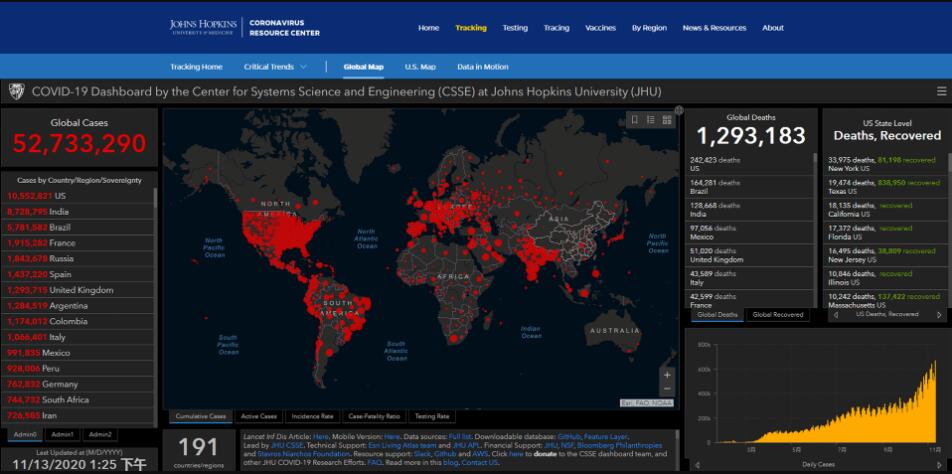The image size is (952, 474).
Task: Open the Vaccines menu item
Action: coord(600,28)
